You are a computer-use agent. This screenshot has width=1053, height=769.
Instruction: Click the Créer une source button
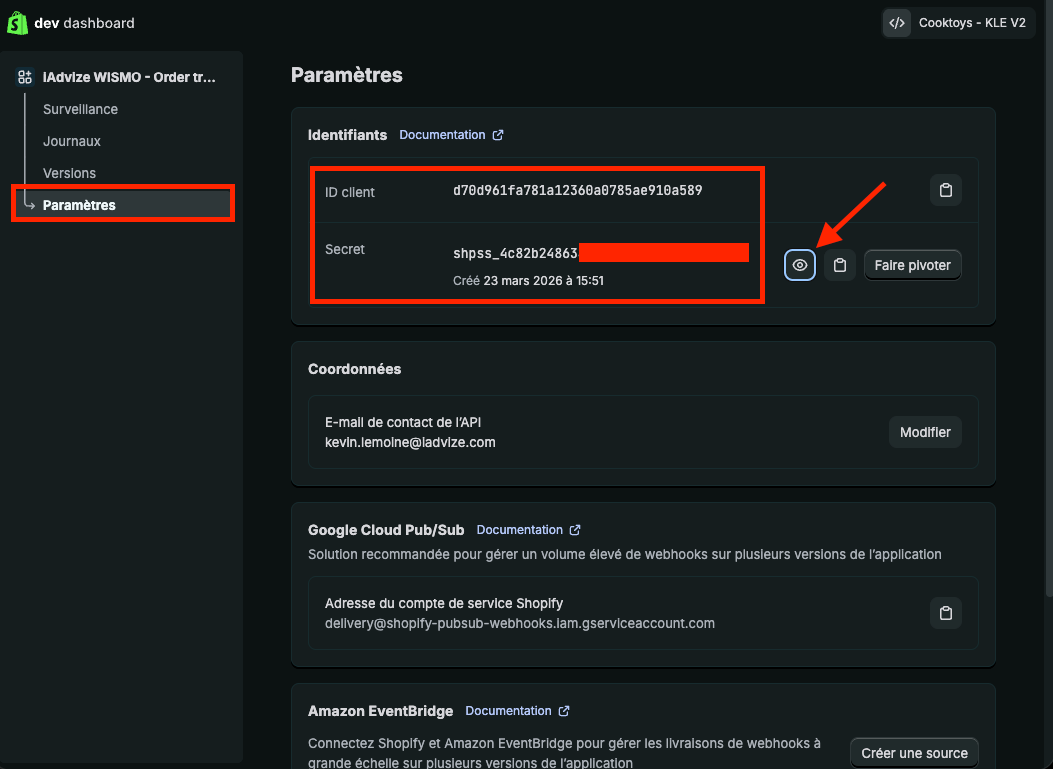point(914,753)
